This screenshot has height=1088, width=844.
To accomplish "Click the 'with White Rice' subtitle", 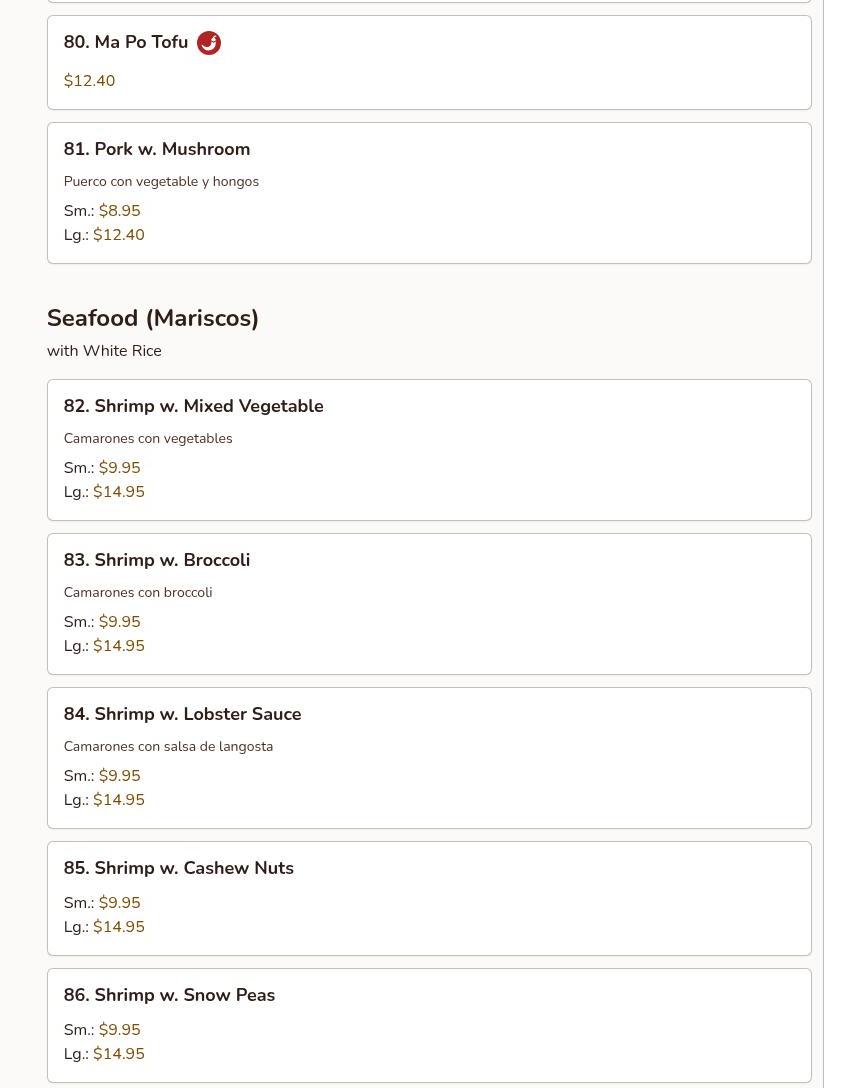I will pos(104,351).
